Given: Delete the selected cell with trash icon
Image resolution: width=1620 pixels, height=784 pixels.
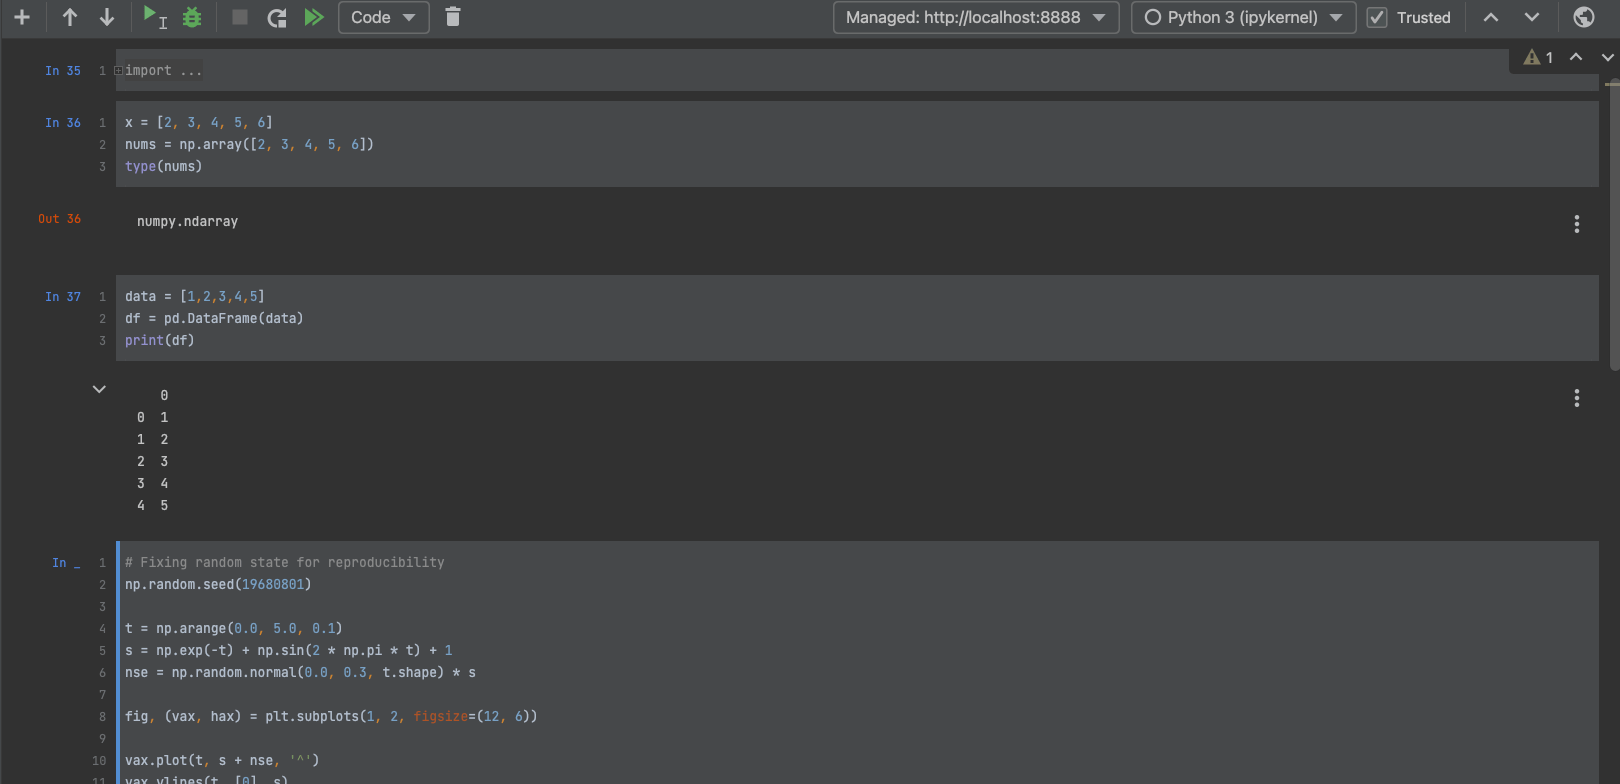Looking at the screenshot, I should coord(452,17).
